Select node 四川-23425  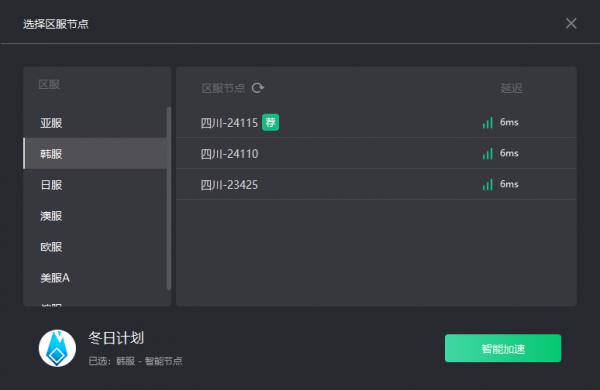[x=376, y=184]
